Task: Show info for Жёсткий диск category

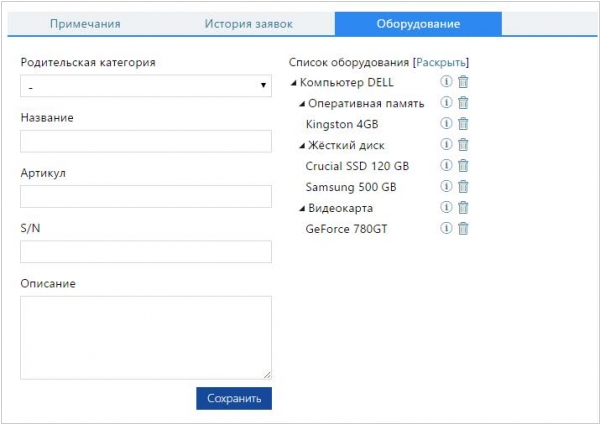Action: (446, 144)
